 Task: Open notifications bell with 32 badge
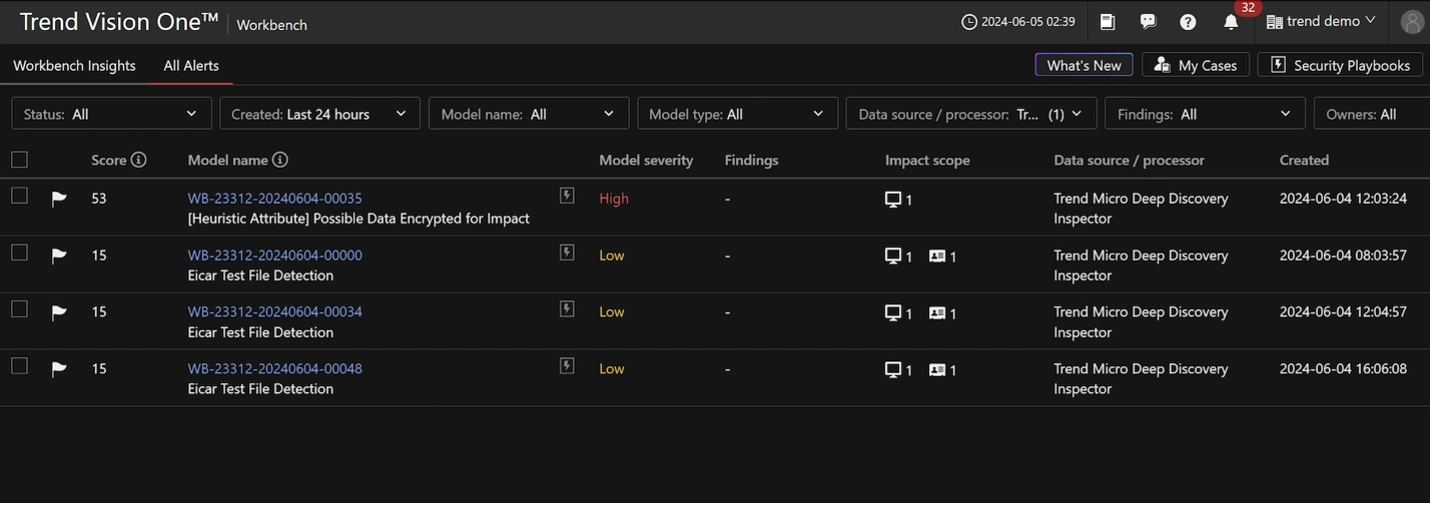pos(1231,22)
